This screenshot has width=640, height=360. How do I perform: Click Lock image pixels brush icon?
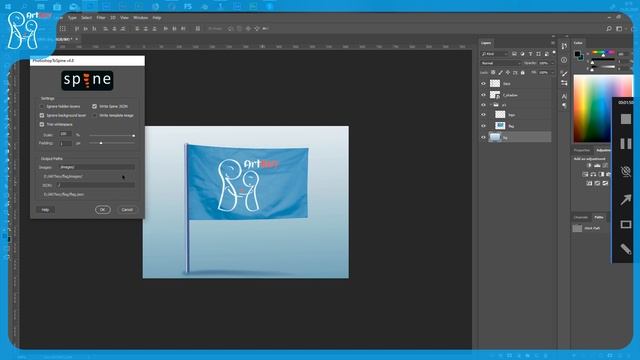(x=500, y=73)
